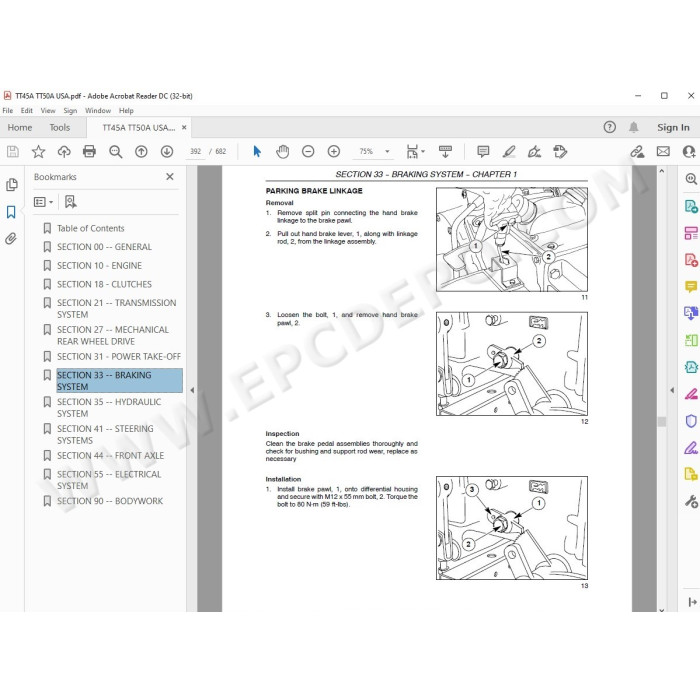
Task: Go to next page arrow
Action: tap(167, 152)
